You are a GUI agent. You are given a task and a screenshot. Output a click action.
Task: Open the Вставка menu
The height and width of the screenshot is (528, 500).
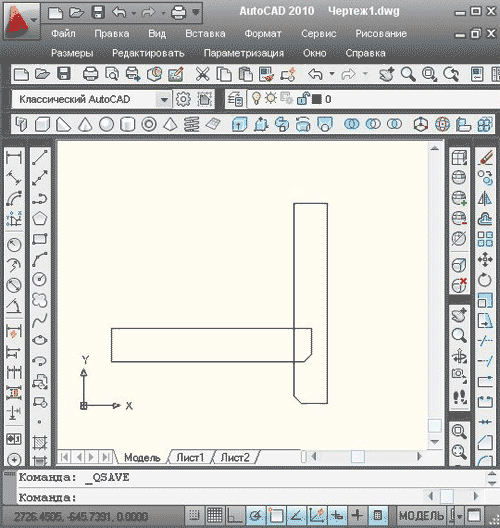pos(205,33)
